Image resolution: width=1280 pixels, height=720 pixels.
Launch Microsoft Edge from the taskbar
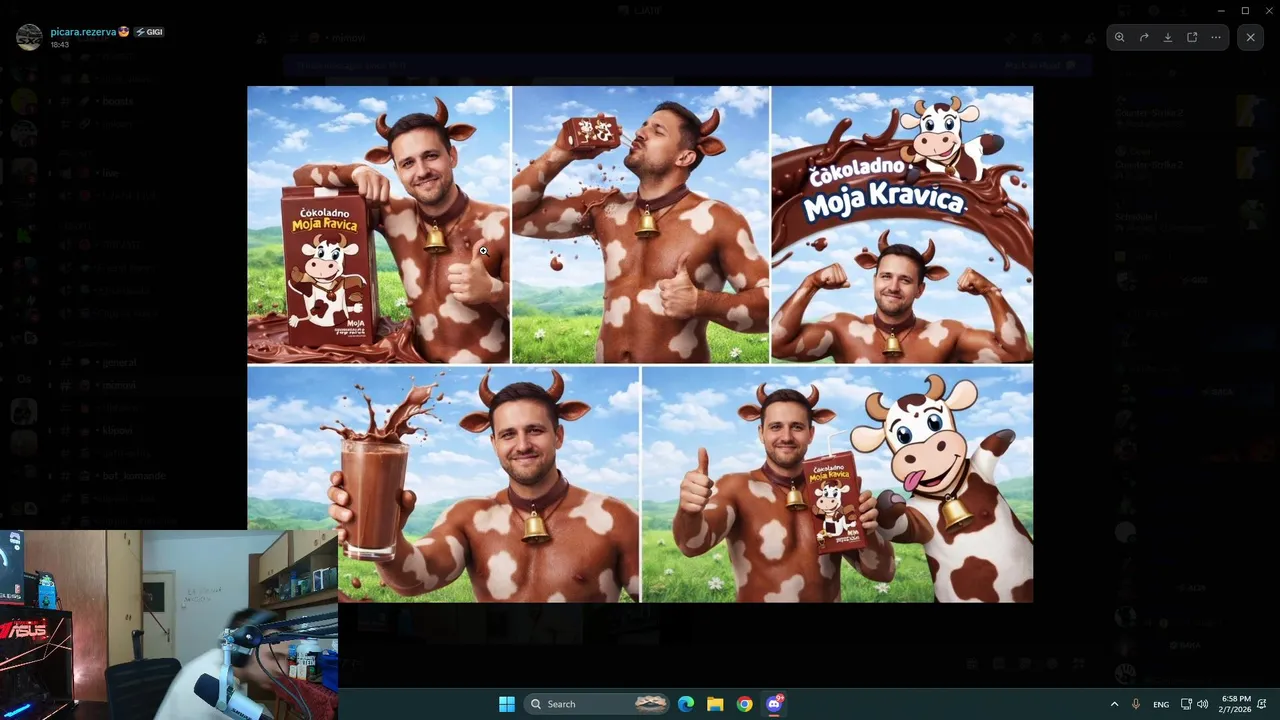686,704
